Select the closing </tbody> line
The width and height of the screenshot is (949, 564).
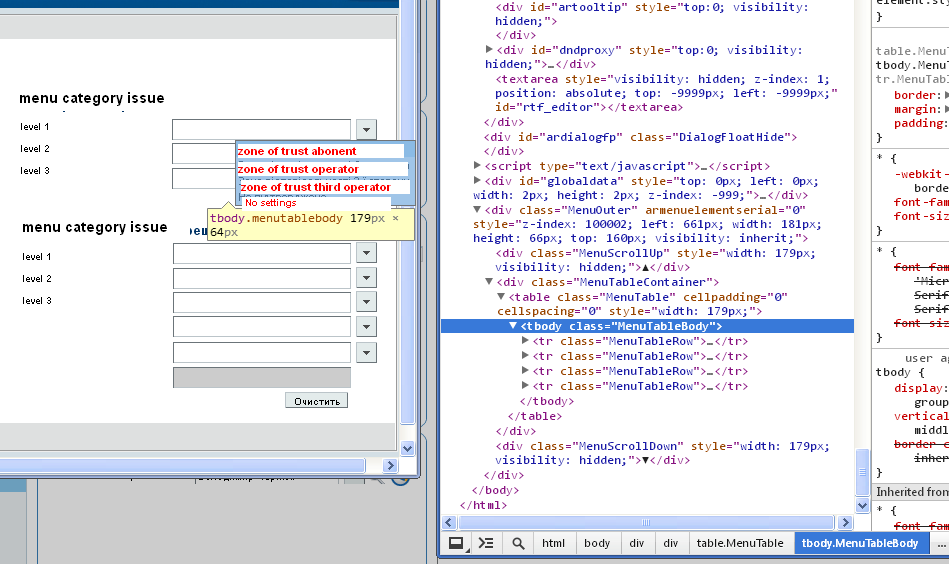click(x=547, y=401)
